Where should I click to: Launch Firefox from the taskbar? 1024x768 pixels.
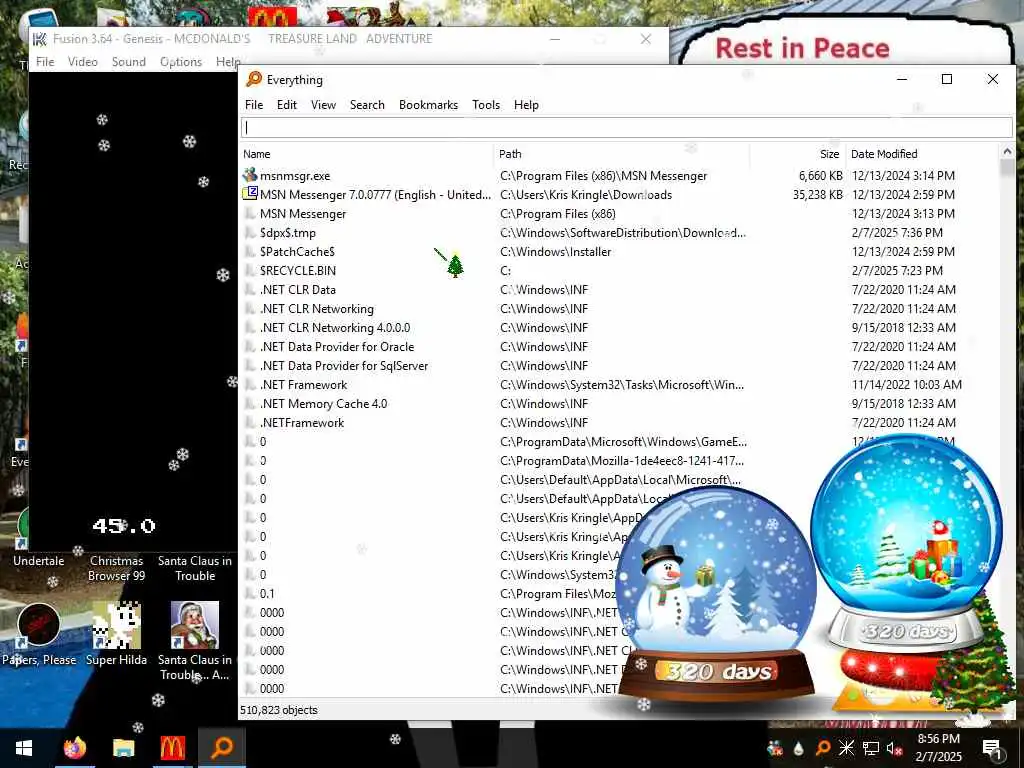click(x=74, y=748)
